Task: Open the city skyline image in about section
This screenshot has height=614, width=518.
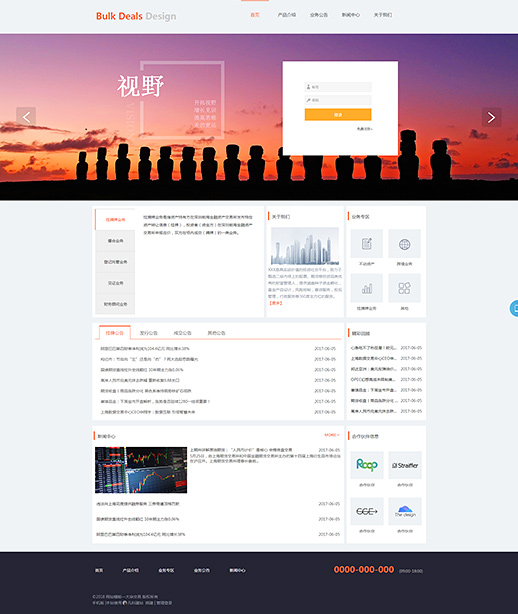Action: 305,246
